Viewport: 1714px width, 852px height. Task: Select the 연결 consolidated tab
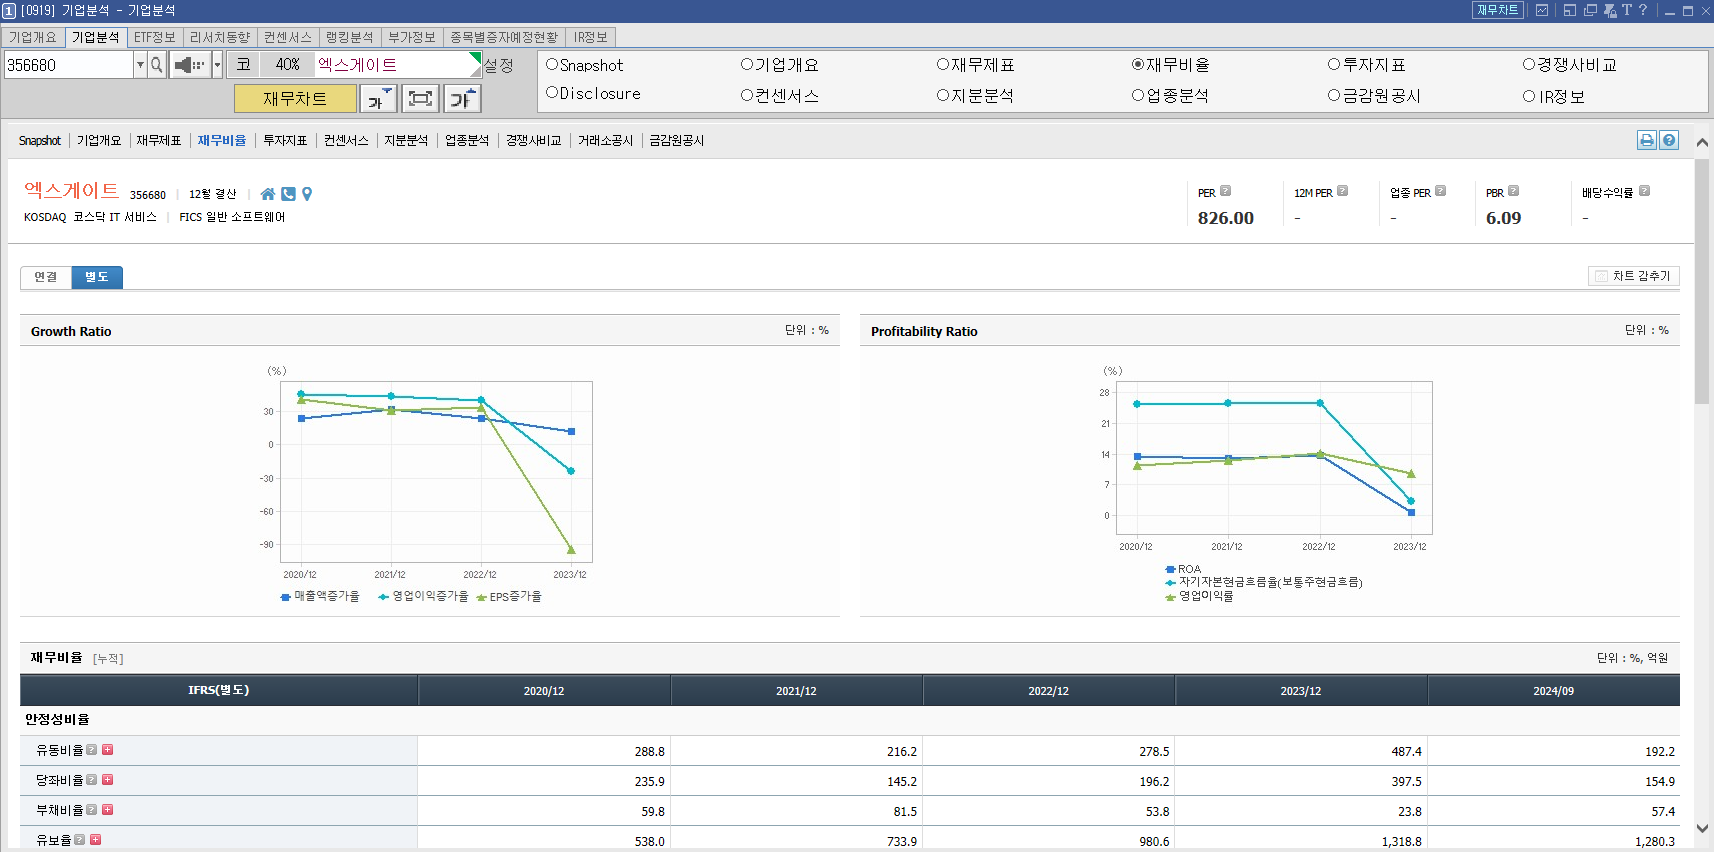pos(46,277)
